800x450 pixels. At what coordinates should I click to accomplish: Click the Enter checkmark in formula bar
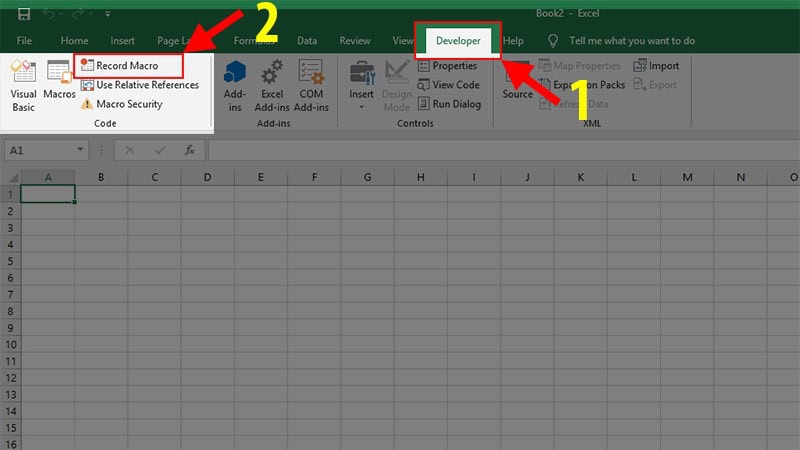160,151
